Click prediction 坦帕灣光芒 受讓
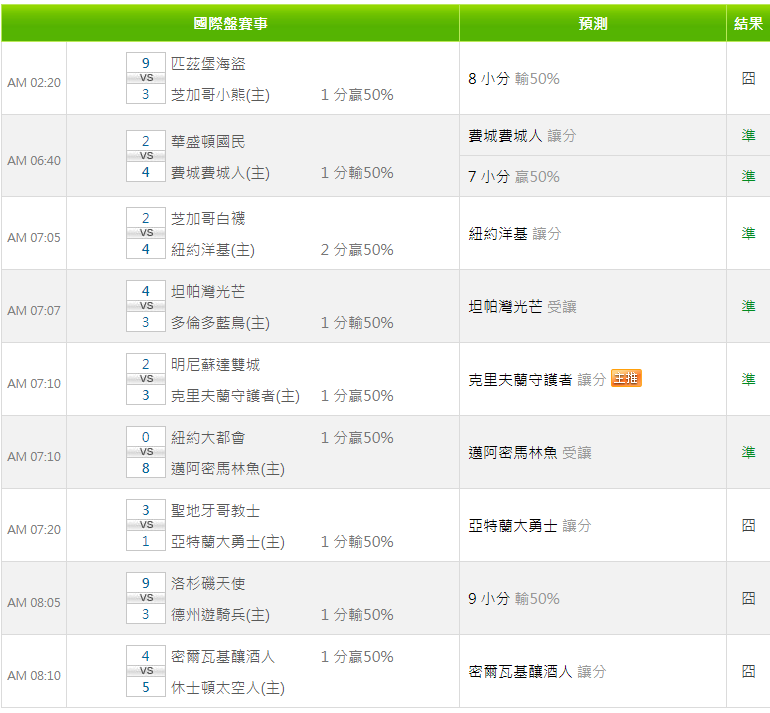This screenshot has height=713, width=770. [x=522, y=307]
